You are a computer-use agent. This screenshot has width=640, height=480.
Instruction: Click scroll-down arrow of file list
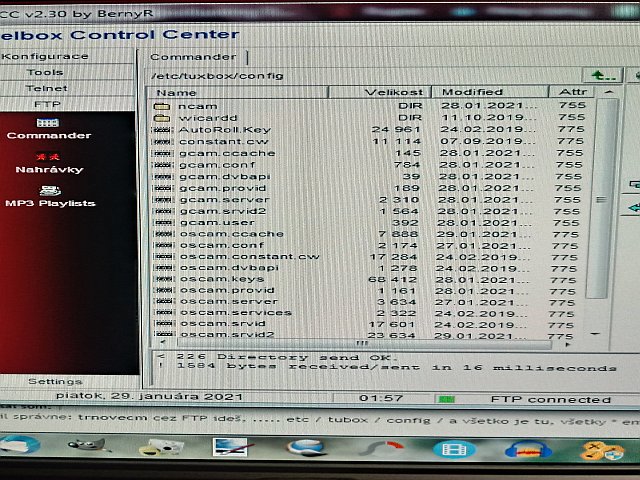(x=596, y=334)
